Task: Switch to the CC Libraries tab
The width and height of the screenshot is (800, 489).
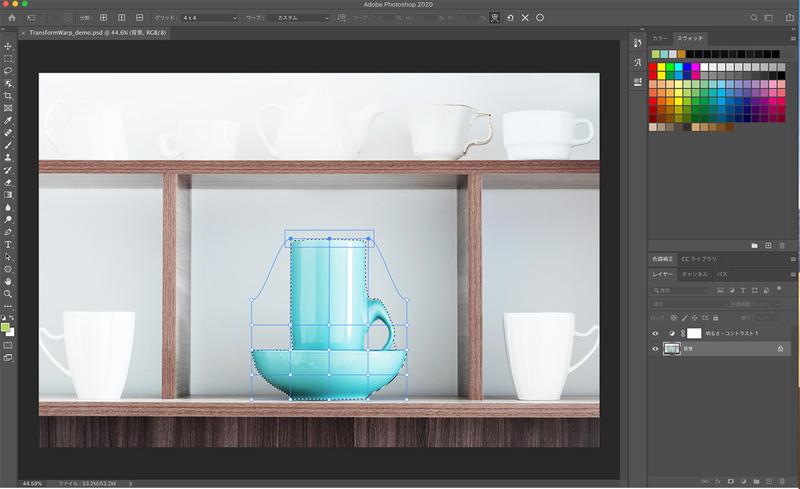Action: tap(699, 259)
